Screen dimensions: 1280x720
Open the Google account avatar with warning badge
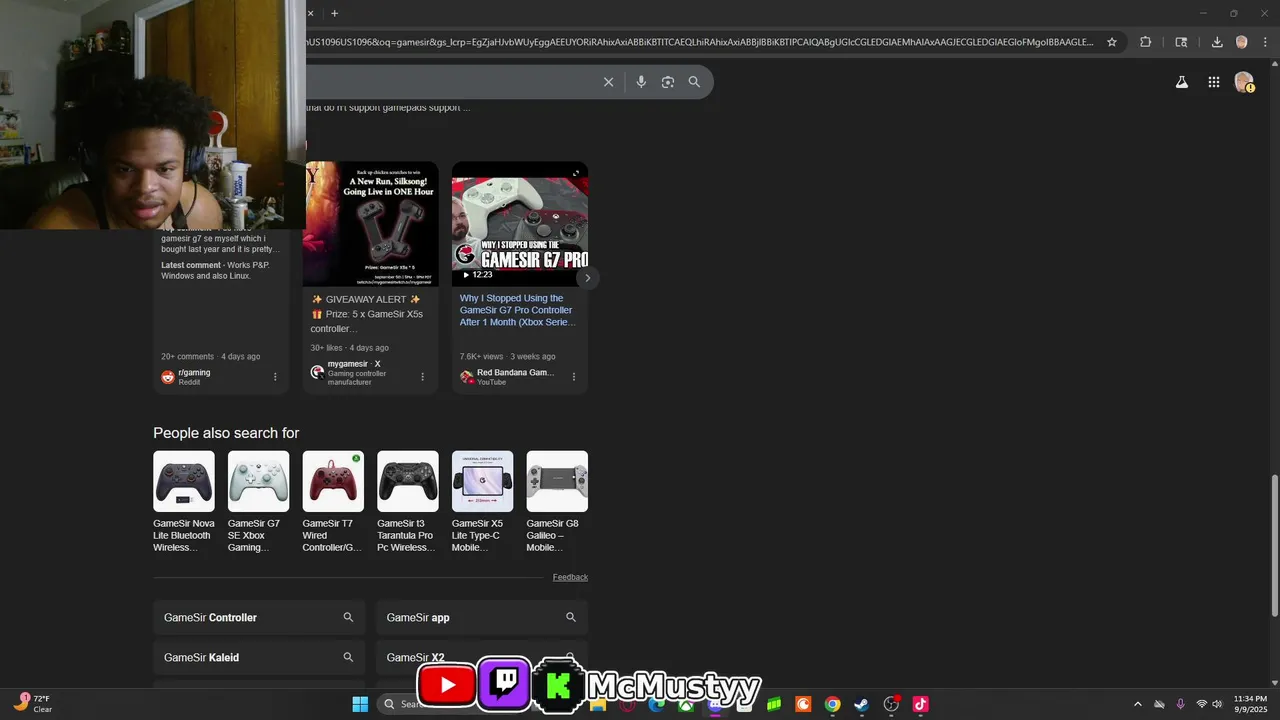pos(1244,82)
